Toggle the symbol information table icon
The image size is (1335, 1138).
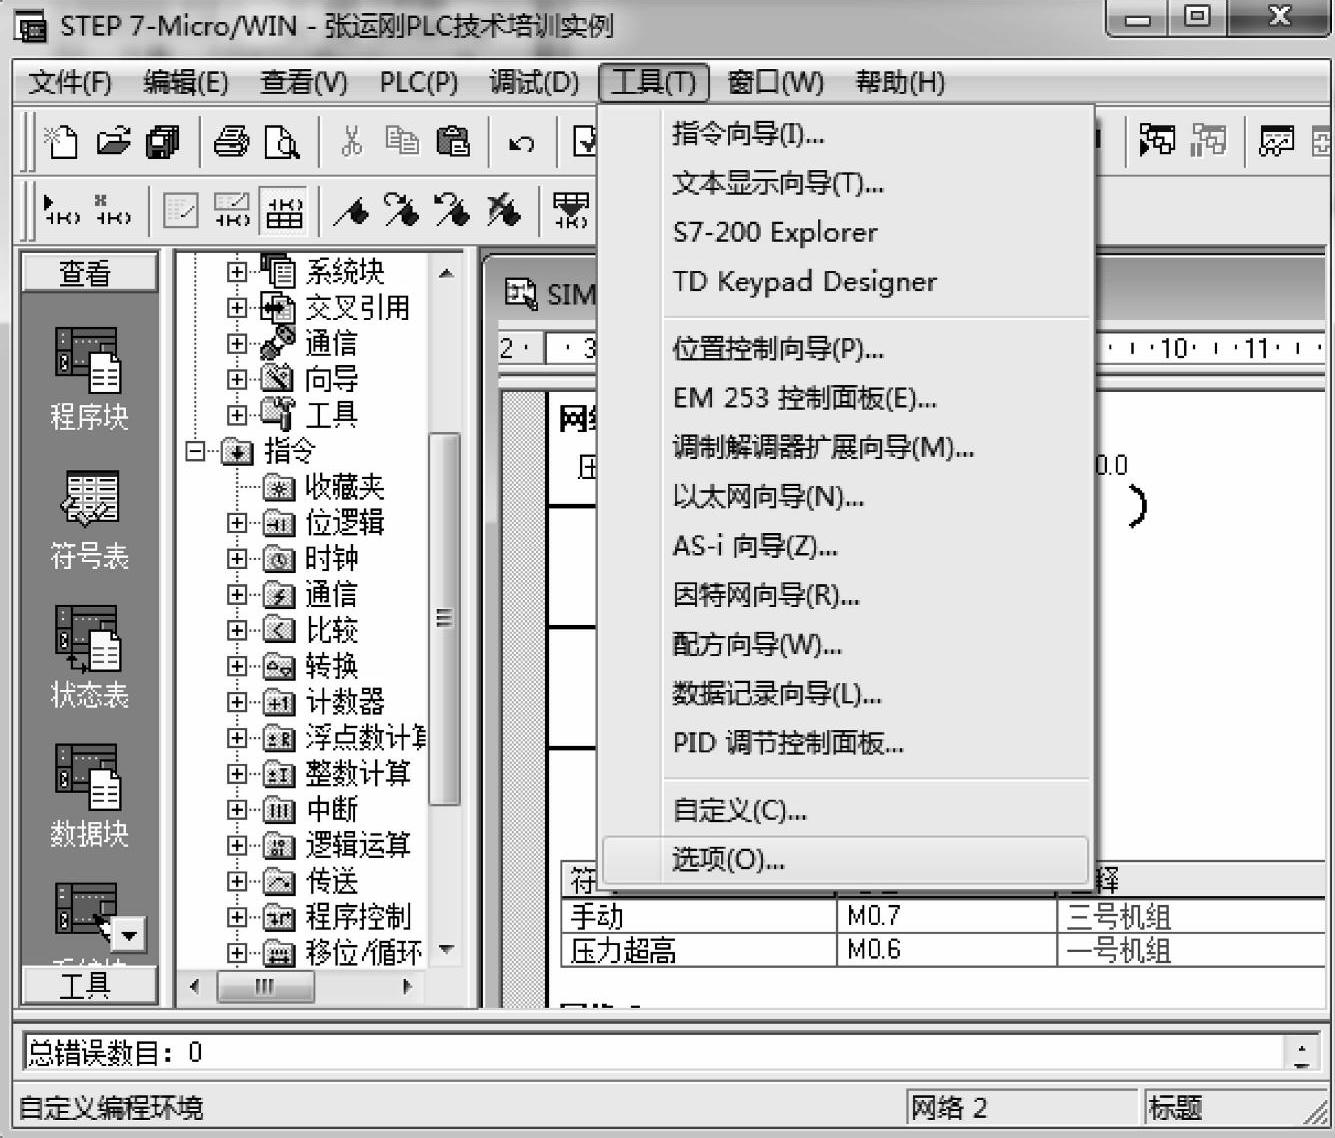click(284, 210)
